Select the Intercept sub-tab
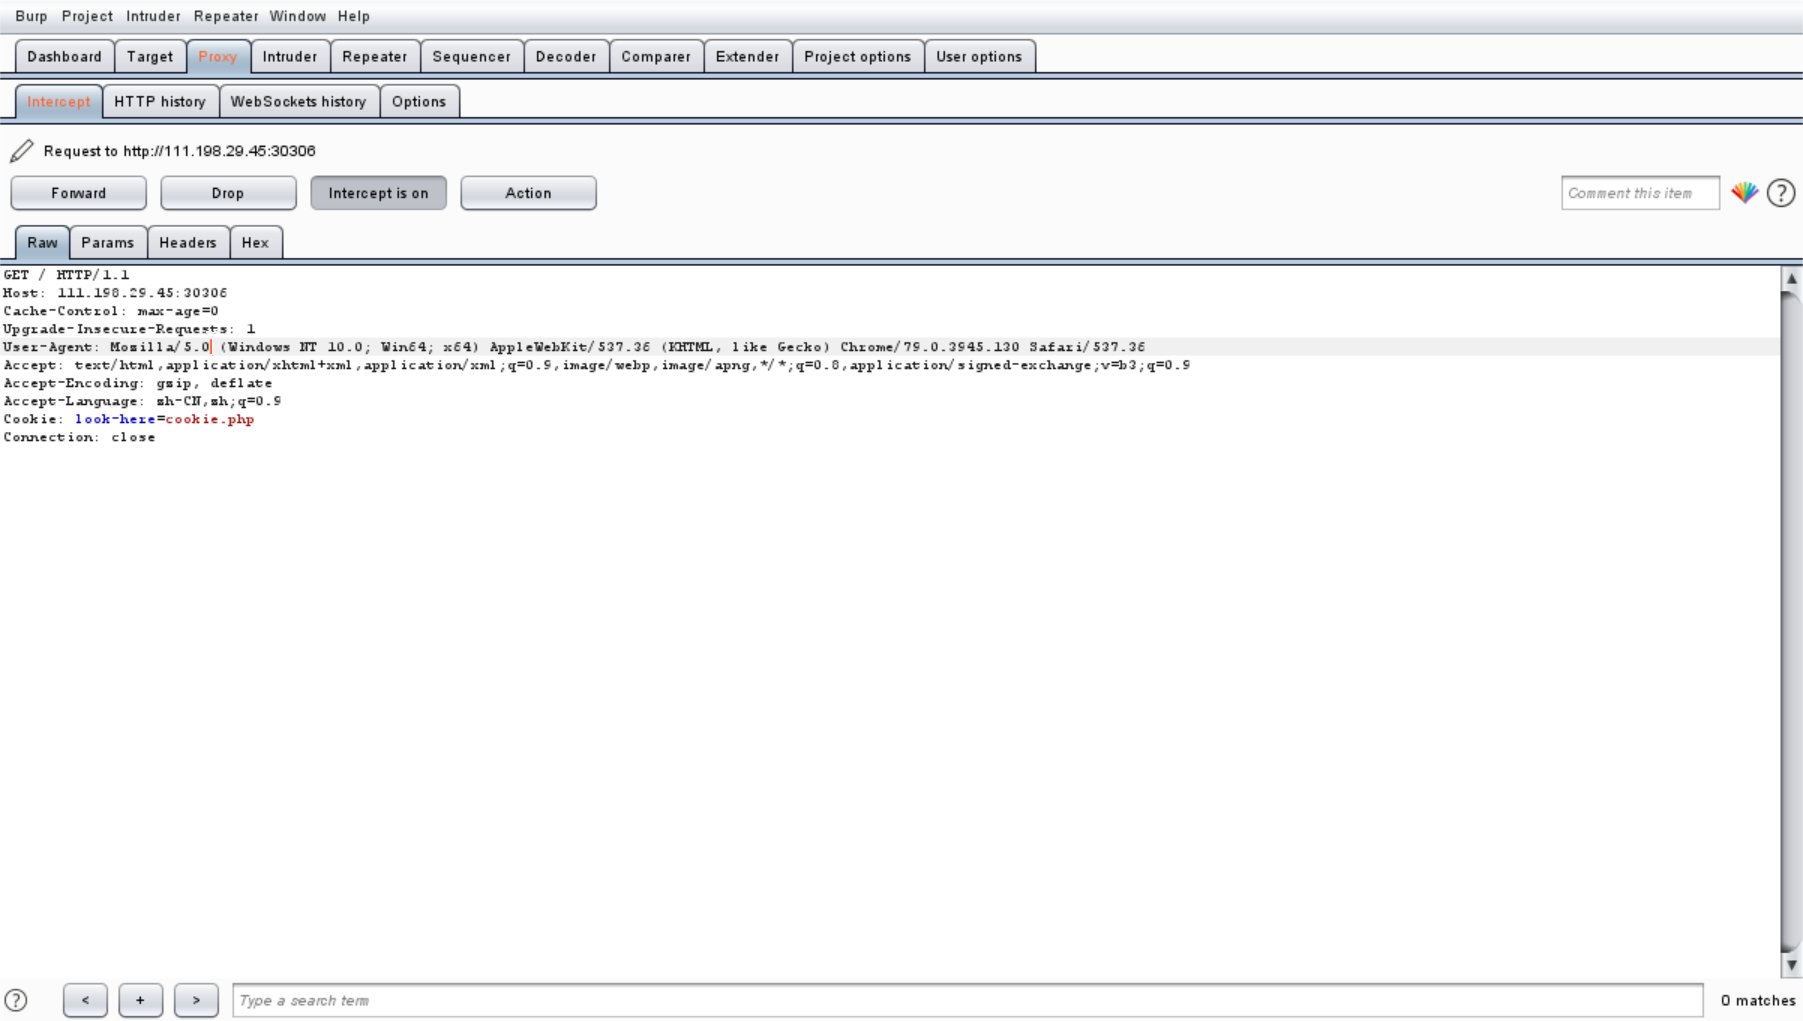 click(x=59, y=102)
